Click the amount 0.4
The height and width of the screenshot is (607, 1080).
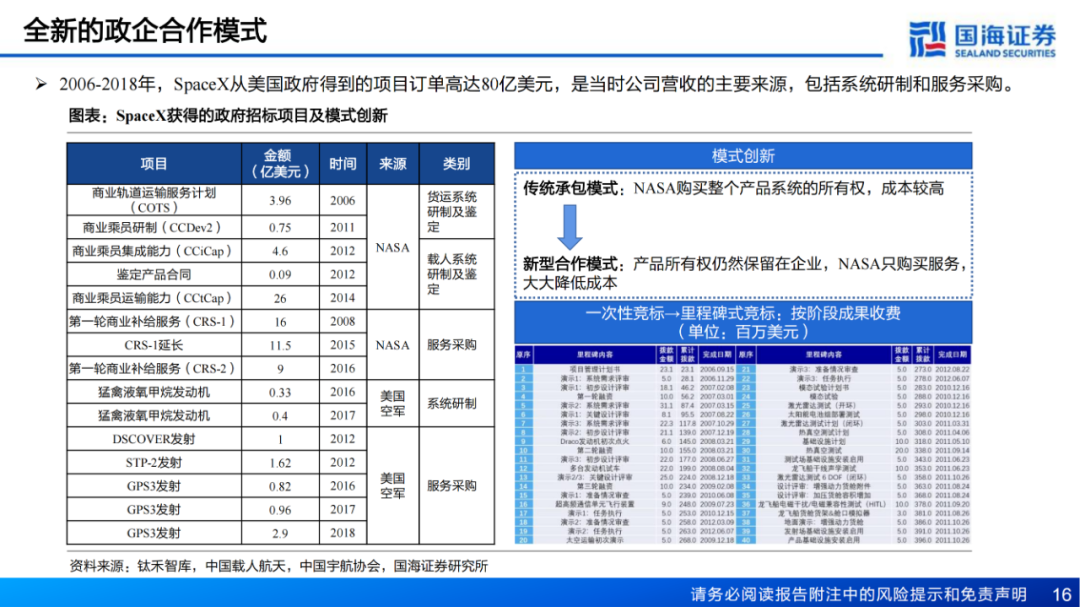click(280, 415)
